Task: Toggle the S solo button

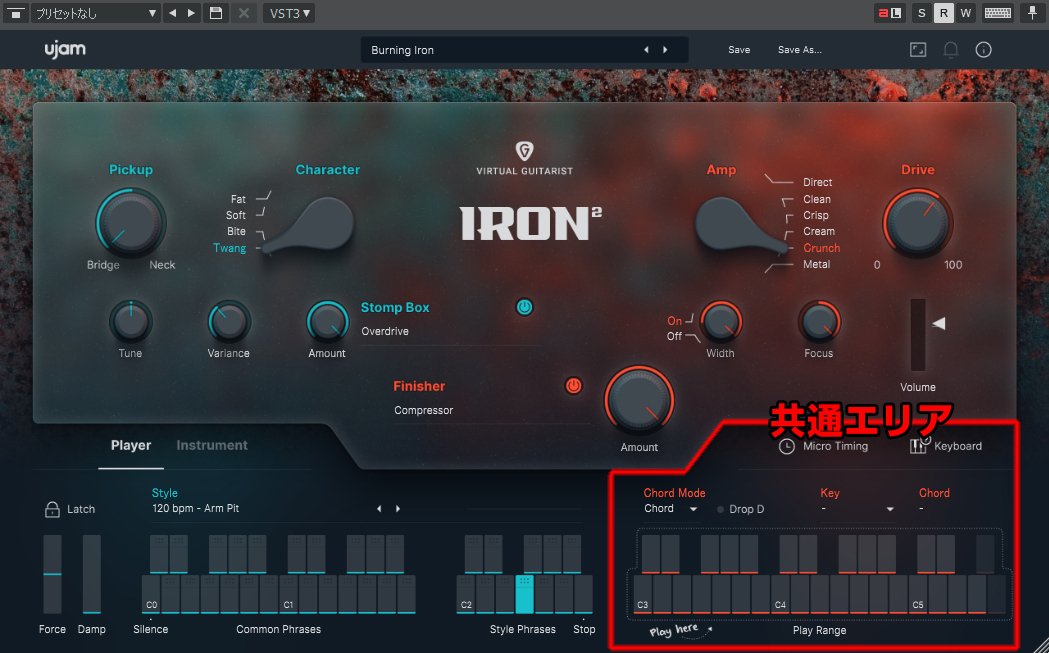Action: (x=921, y=13)
